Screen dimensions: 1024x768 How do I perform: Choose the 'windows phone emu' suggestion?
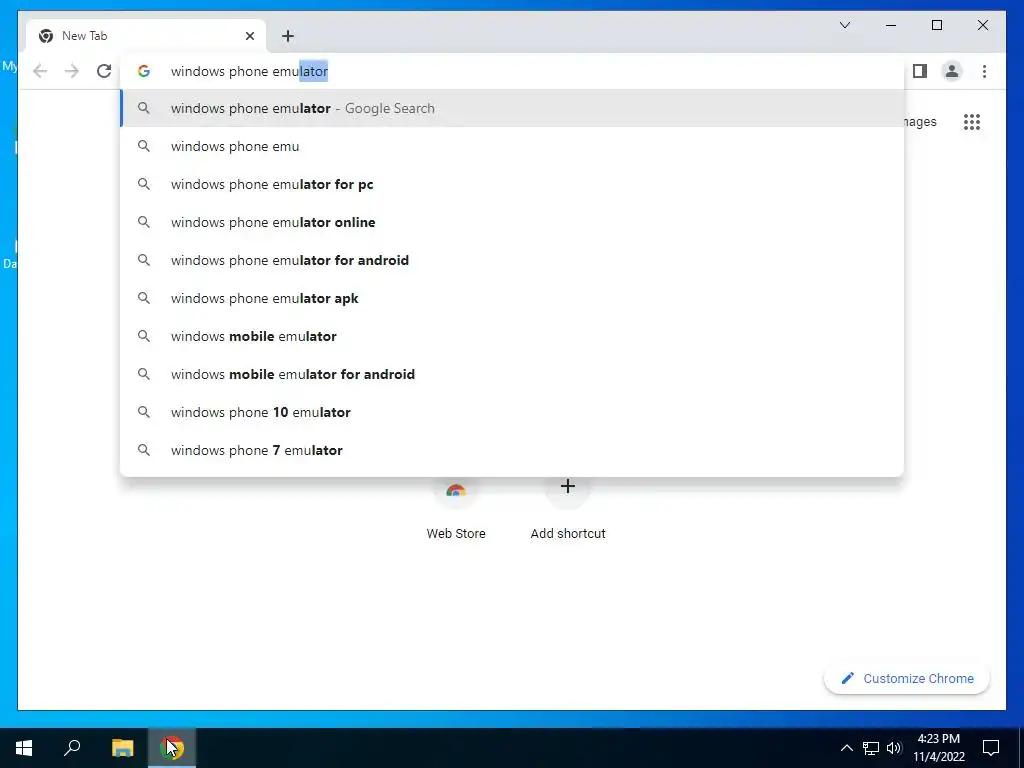[513, 146]
